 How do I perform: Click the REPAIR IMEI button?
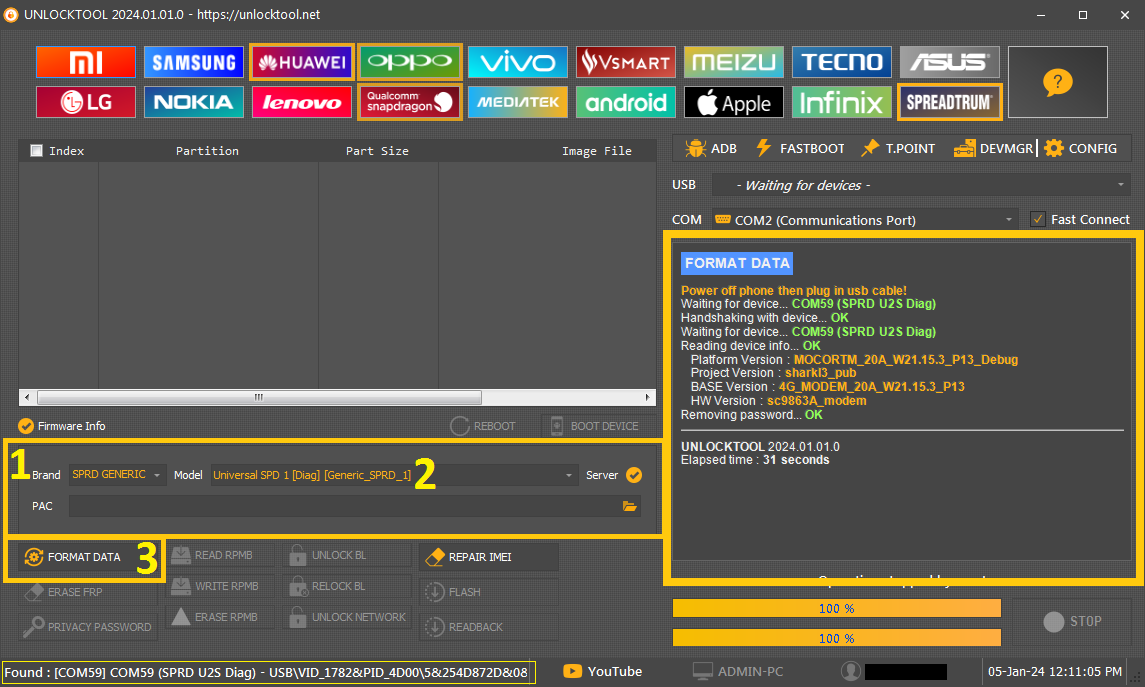click(489, 557)
